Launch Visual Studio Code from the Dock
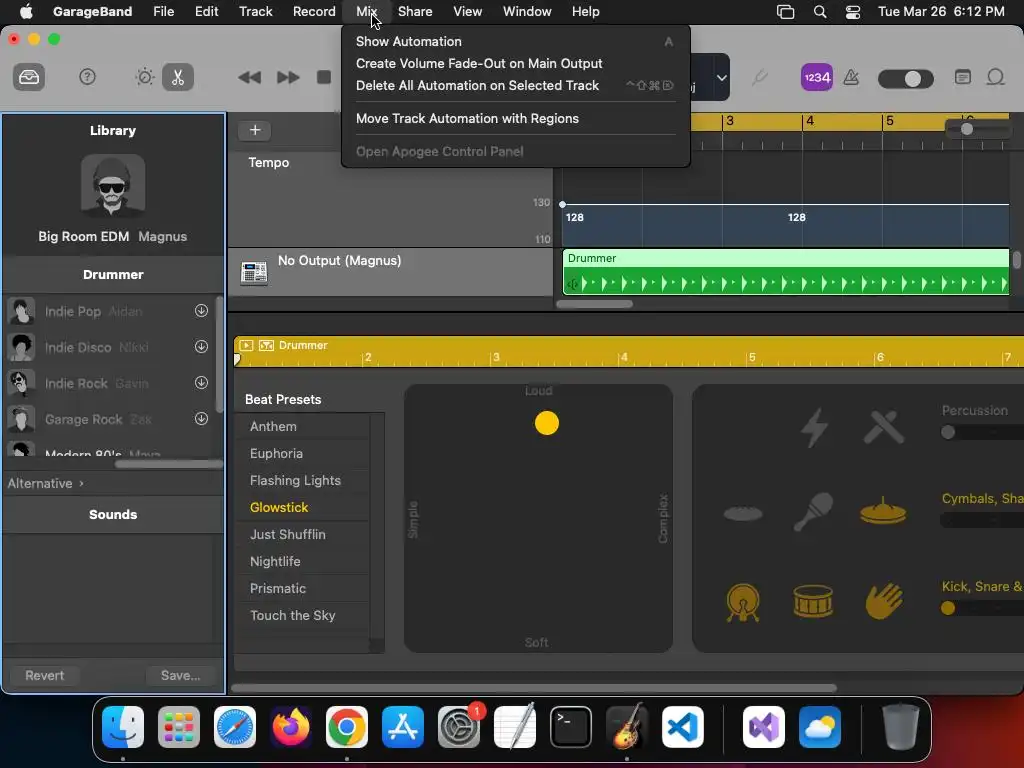 pos(682,727)
